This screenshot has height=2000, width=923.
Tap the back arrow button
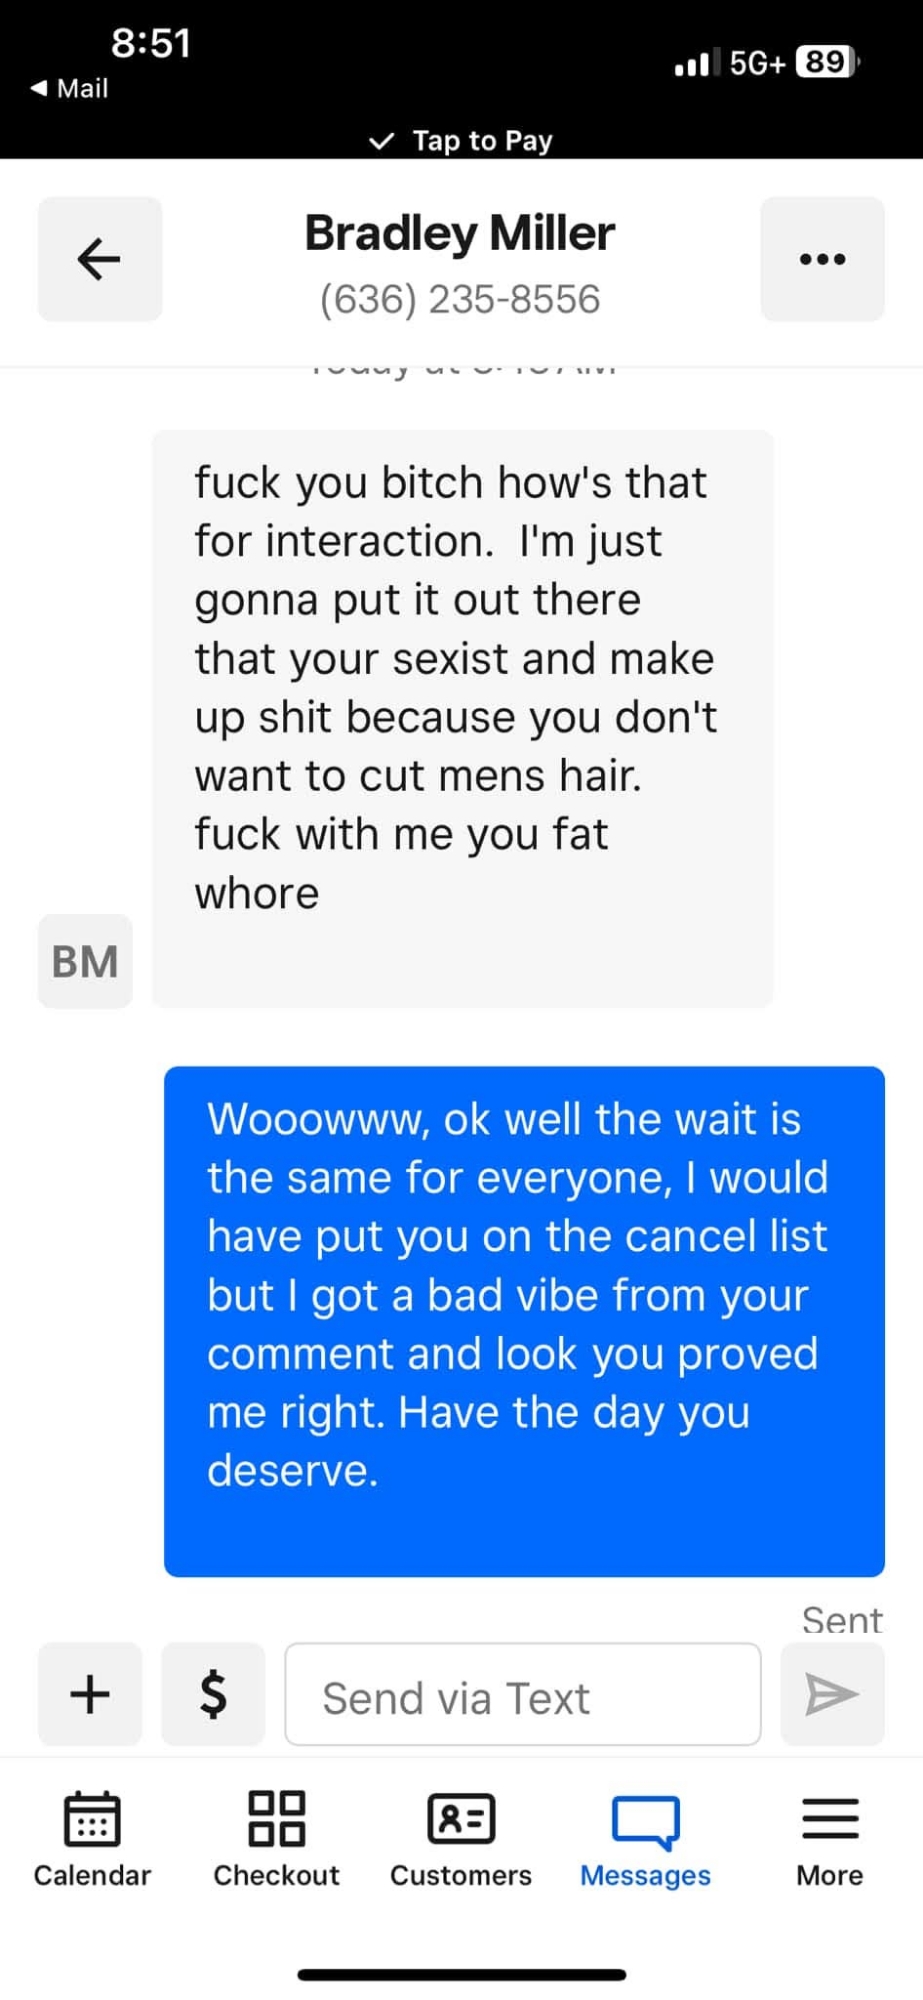[x=100, y=259]
